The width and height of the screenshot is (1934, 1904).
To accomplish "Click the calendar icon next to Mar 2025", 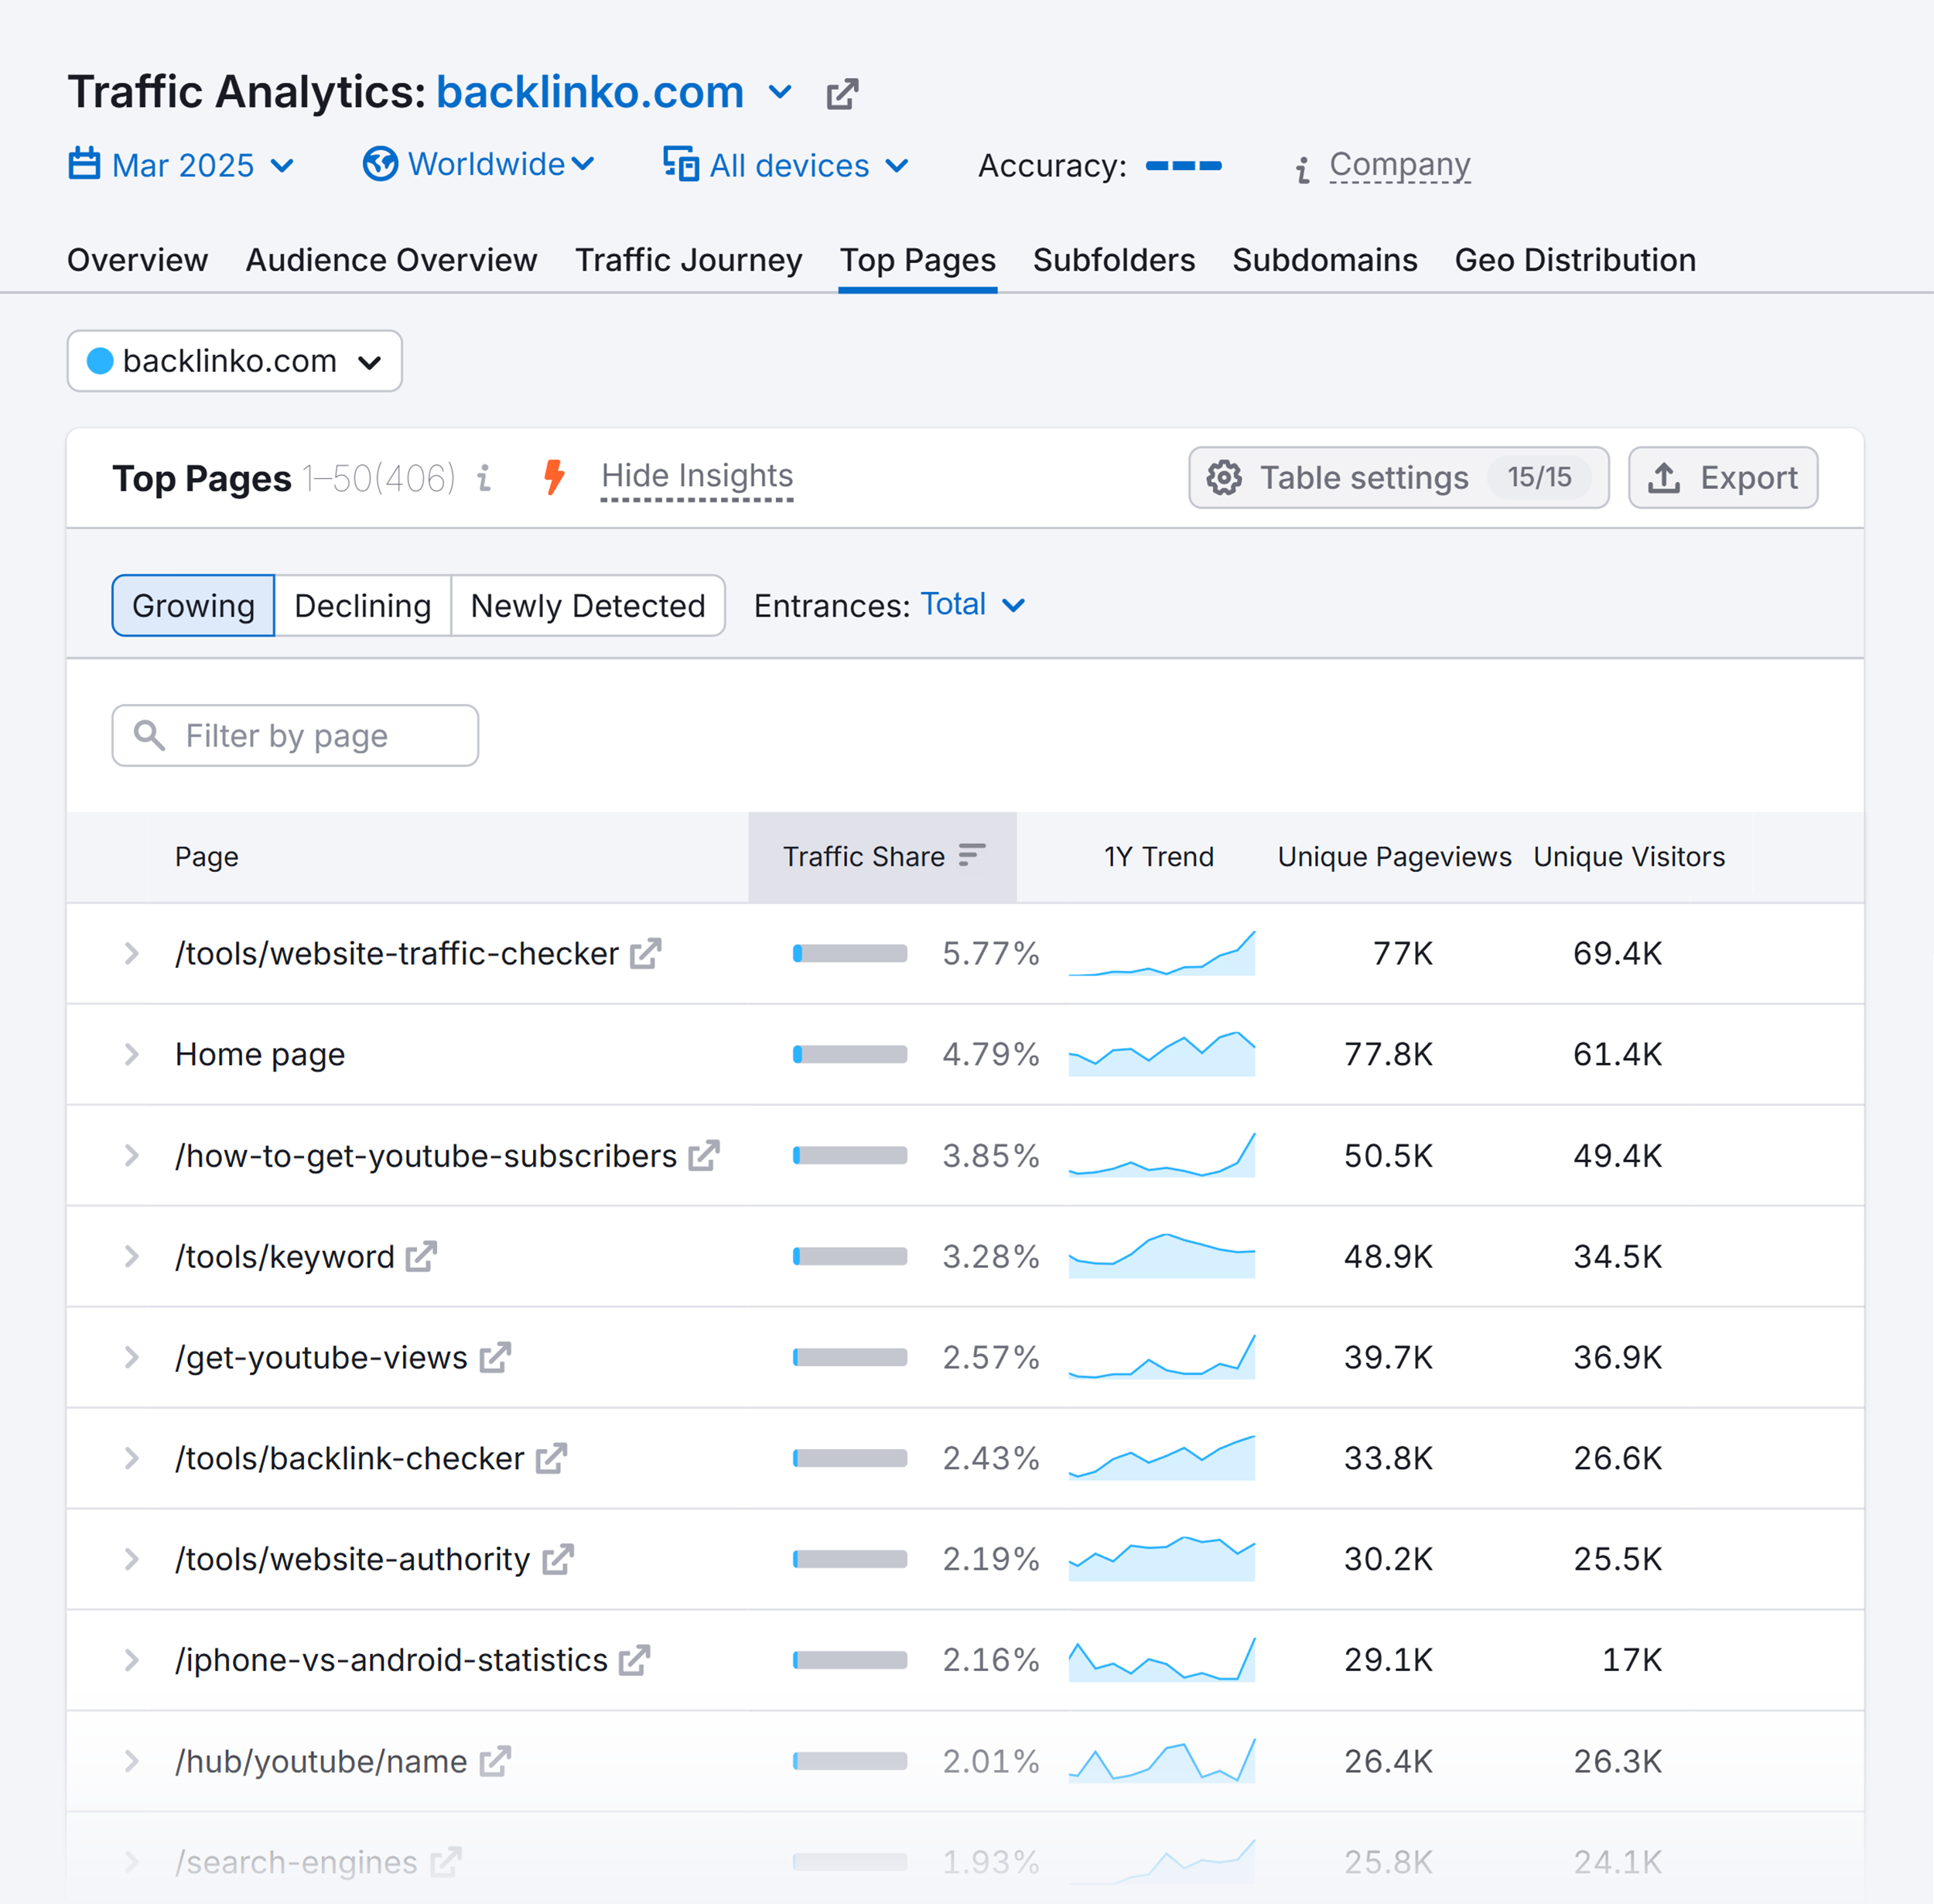I will click(x=84, y=163).
